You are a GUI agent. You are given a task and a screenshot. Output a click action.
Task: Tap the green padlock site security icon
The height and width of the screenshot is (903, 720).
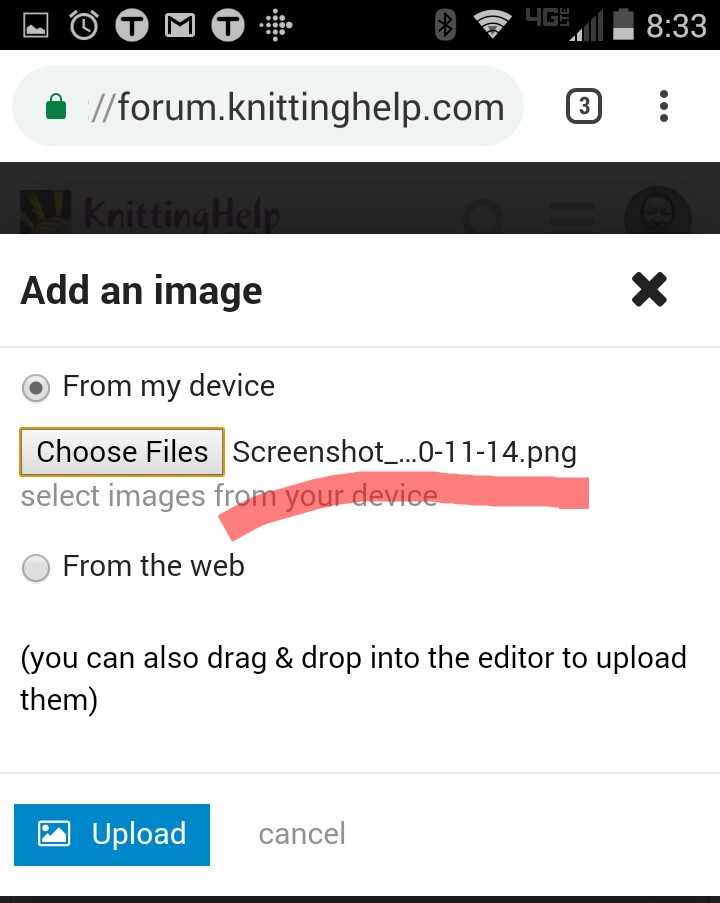click(x=56, y=106)
